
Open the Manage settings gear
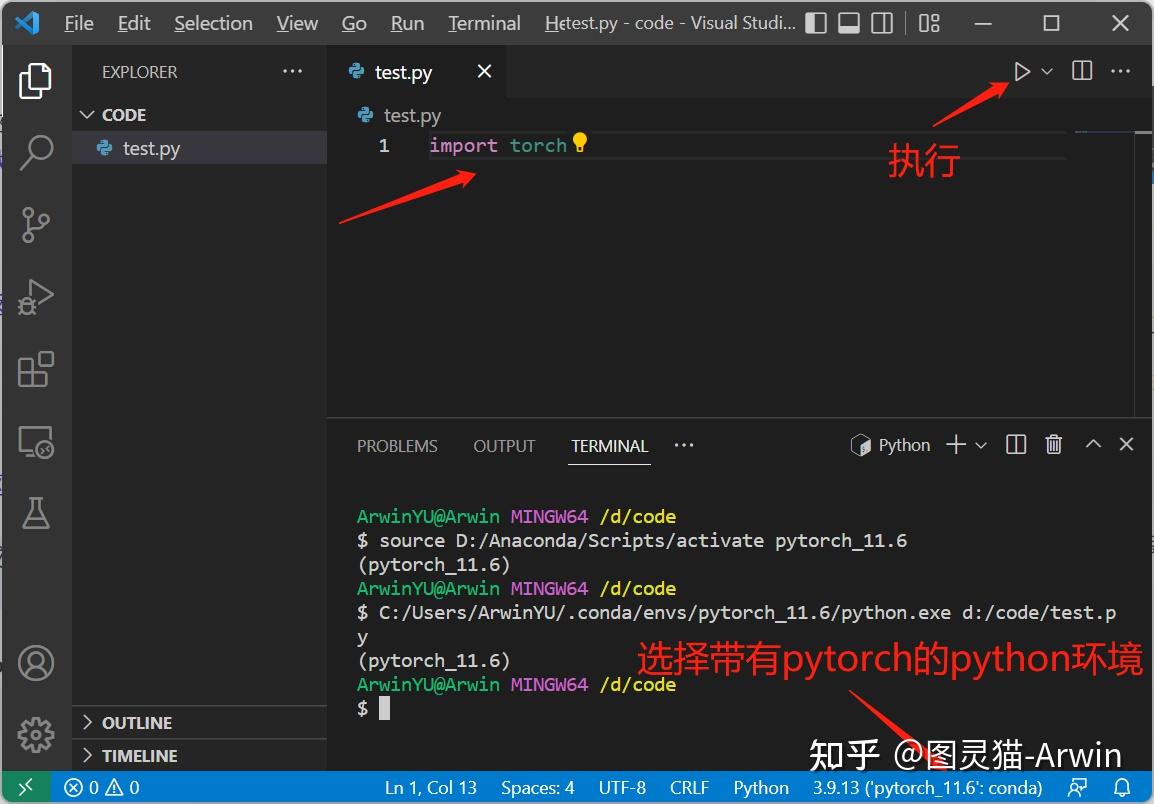tap(36, 734)
